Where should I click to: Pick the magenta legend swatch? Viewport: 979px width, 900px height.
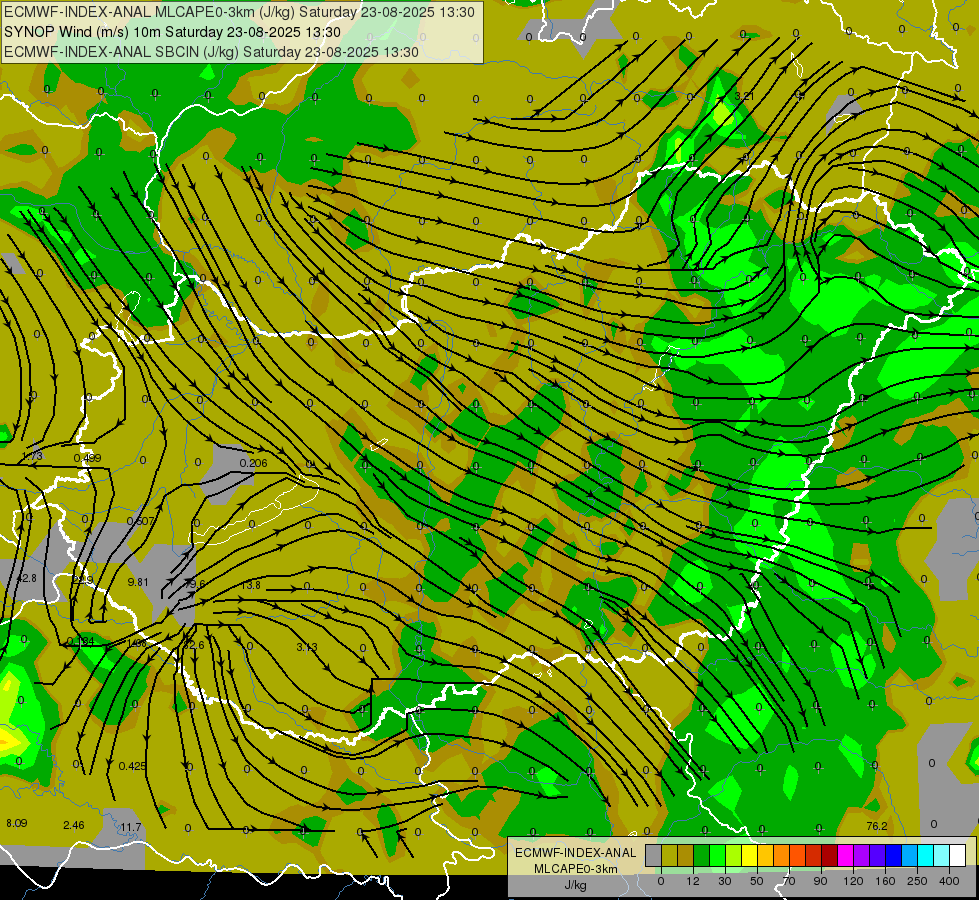(x=845, y=855)
